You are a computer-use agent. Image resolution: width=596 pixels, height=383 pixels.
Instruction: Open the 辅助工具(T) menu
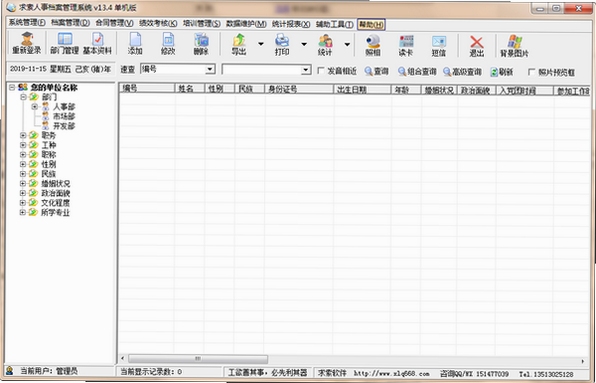point(334,24)
